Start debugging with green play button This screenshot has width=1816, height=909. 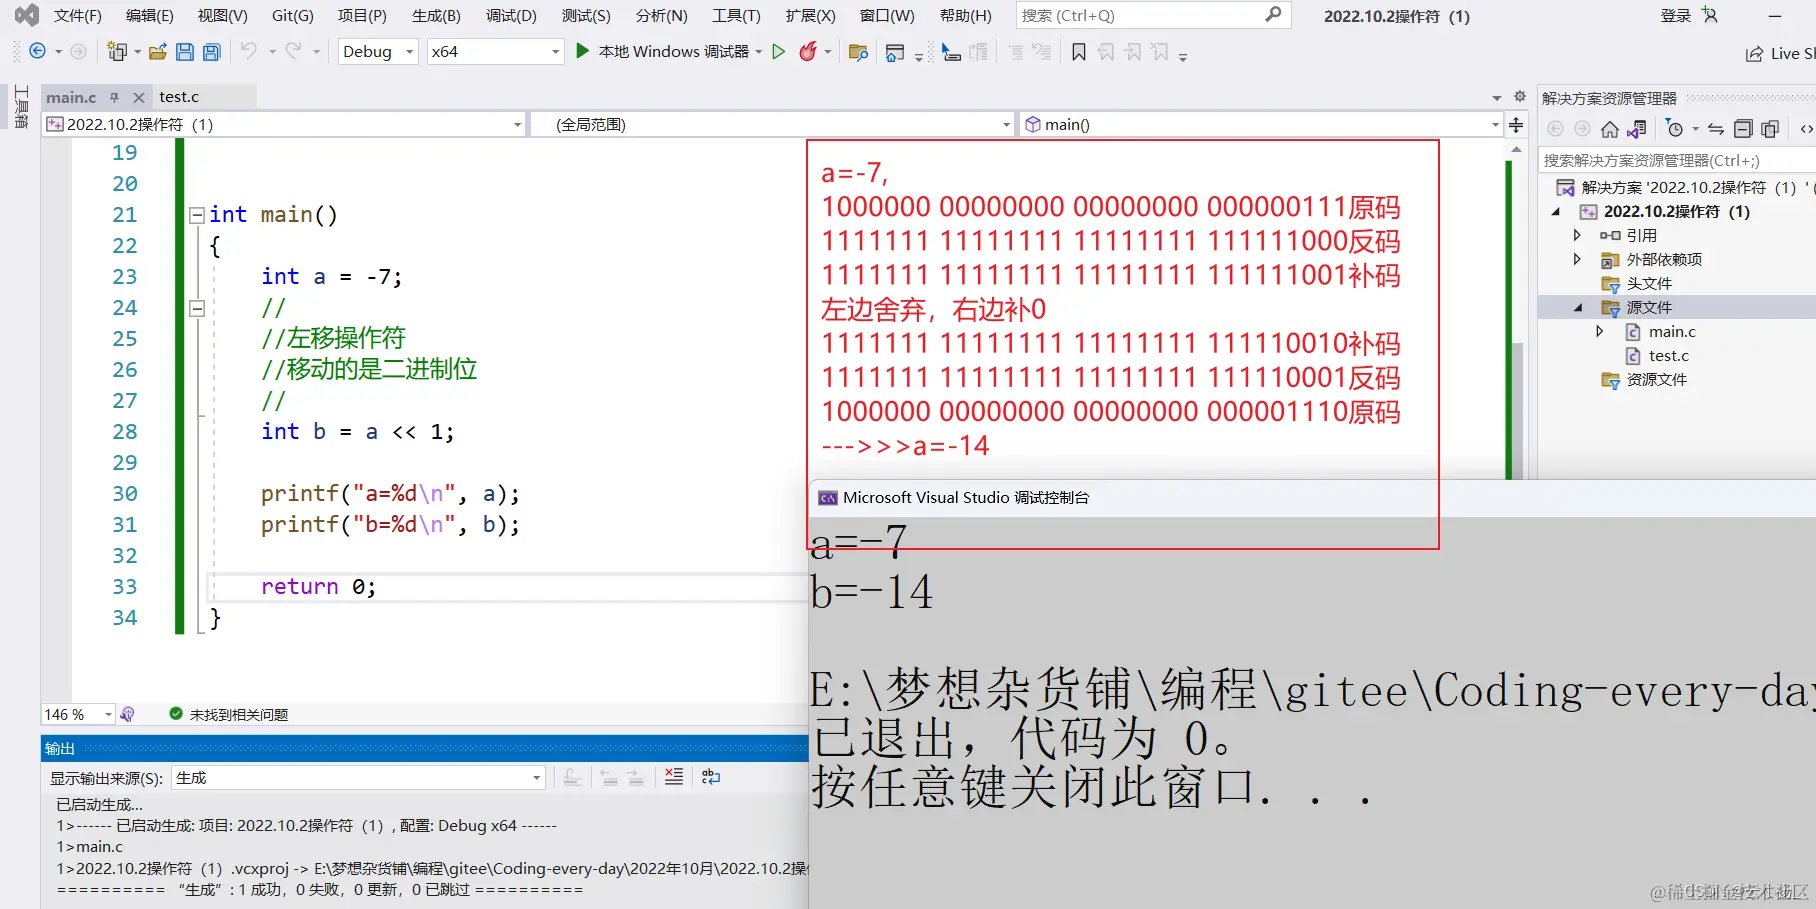(x=583, y=51)
